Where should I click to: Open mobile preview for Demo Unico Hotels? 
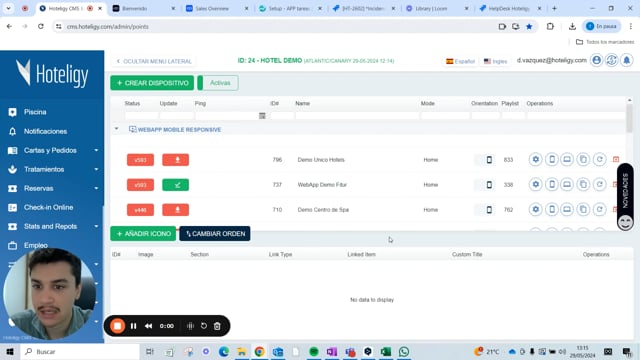(551, 160)
